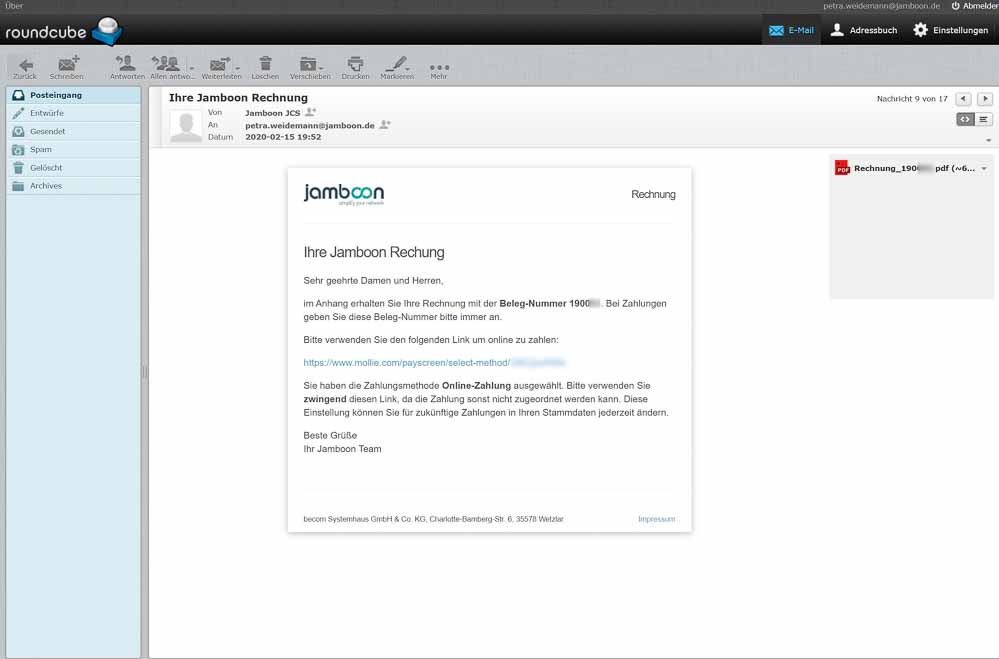Print the message with Drucken
Viewport: 999px width, 659px height.
(355, 68)
